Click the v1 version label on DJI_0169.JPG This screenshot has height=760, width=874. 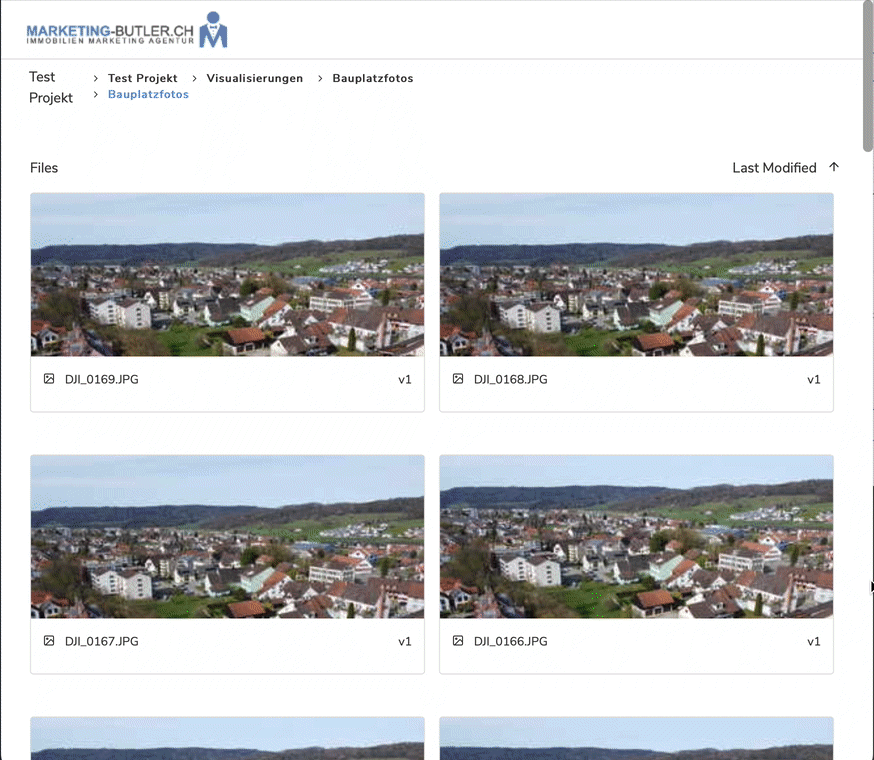click(405, 380)
